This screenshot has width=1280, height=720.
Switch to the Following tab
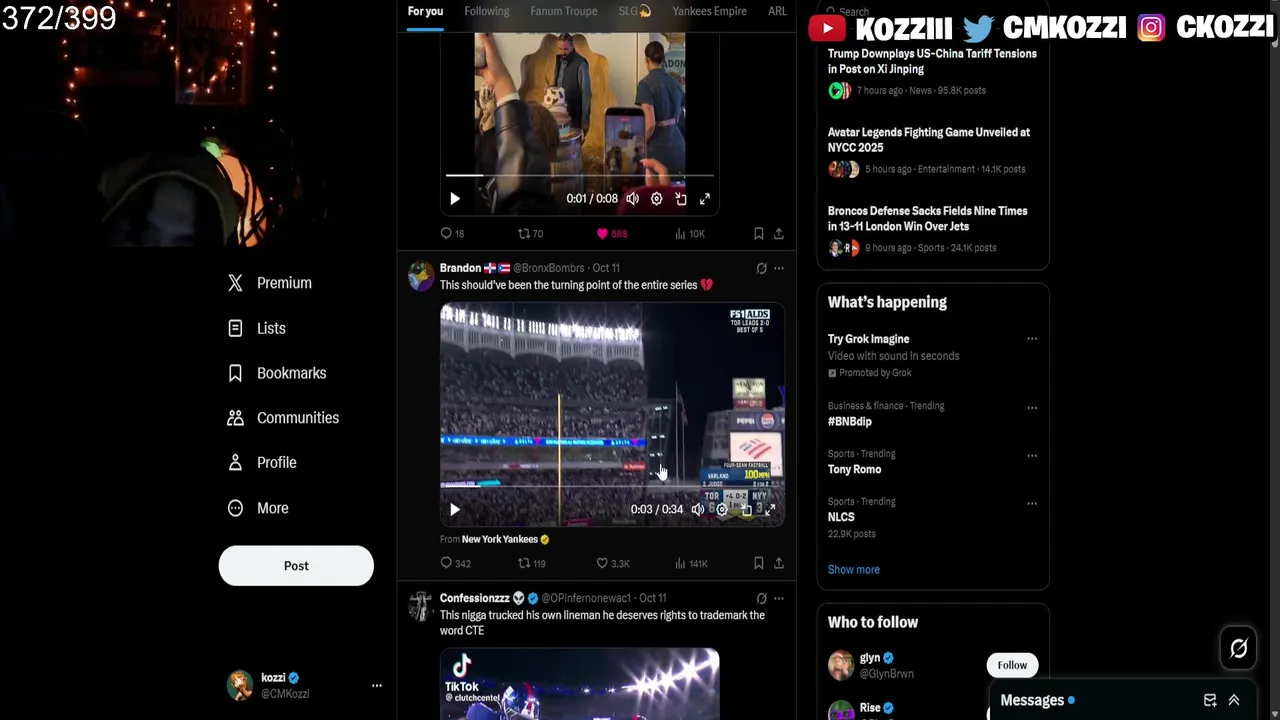click(x=487, y=11)
